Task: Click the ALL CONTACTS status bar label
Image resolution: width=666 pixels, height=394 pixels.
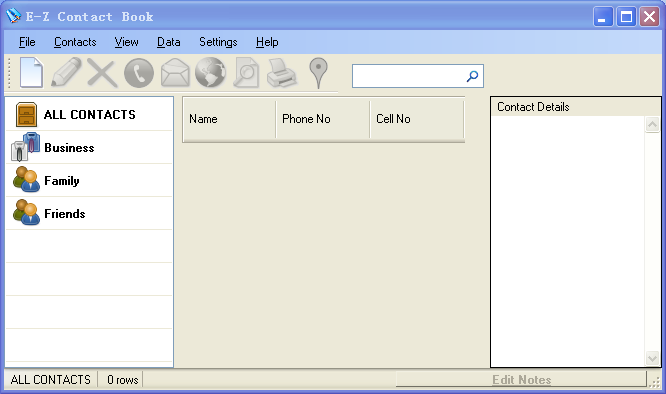Action: 51,380
